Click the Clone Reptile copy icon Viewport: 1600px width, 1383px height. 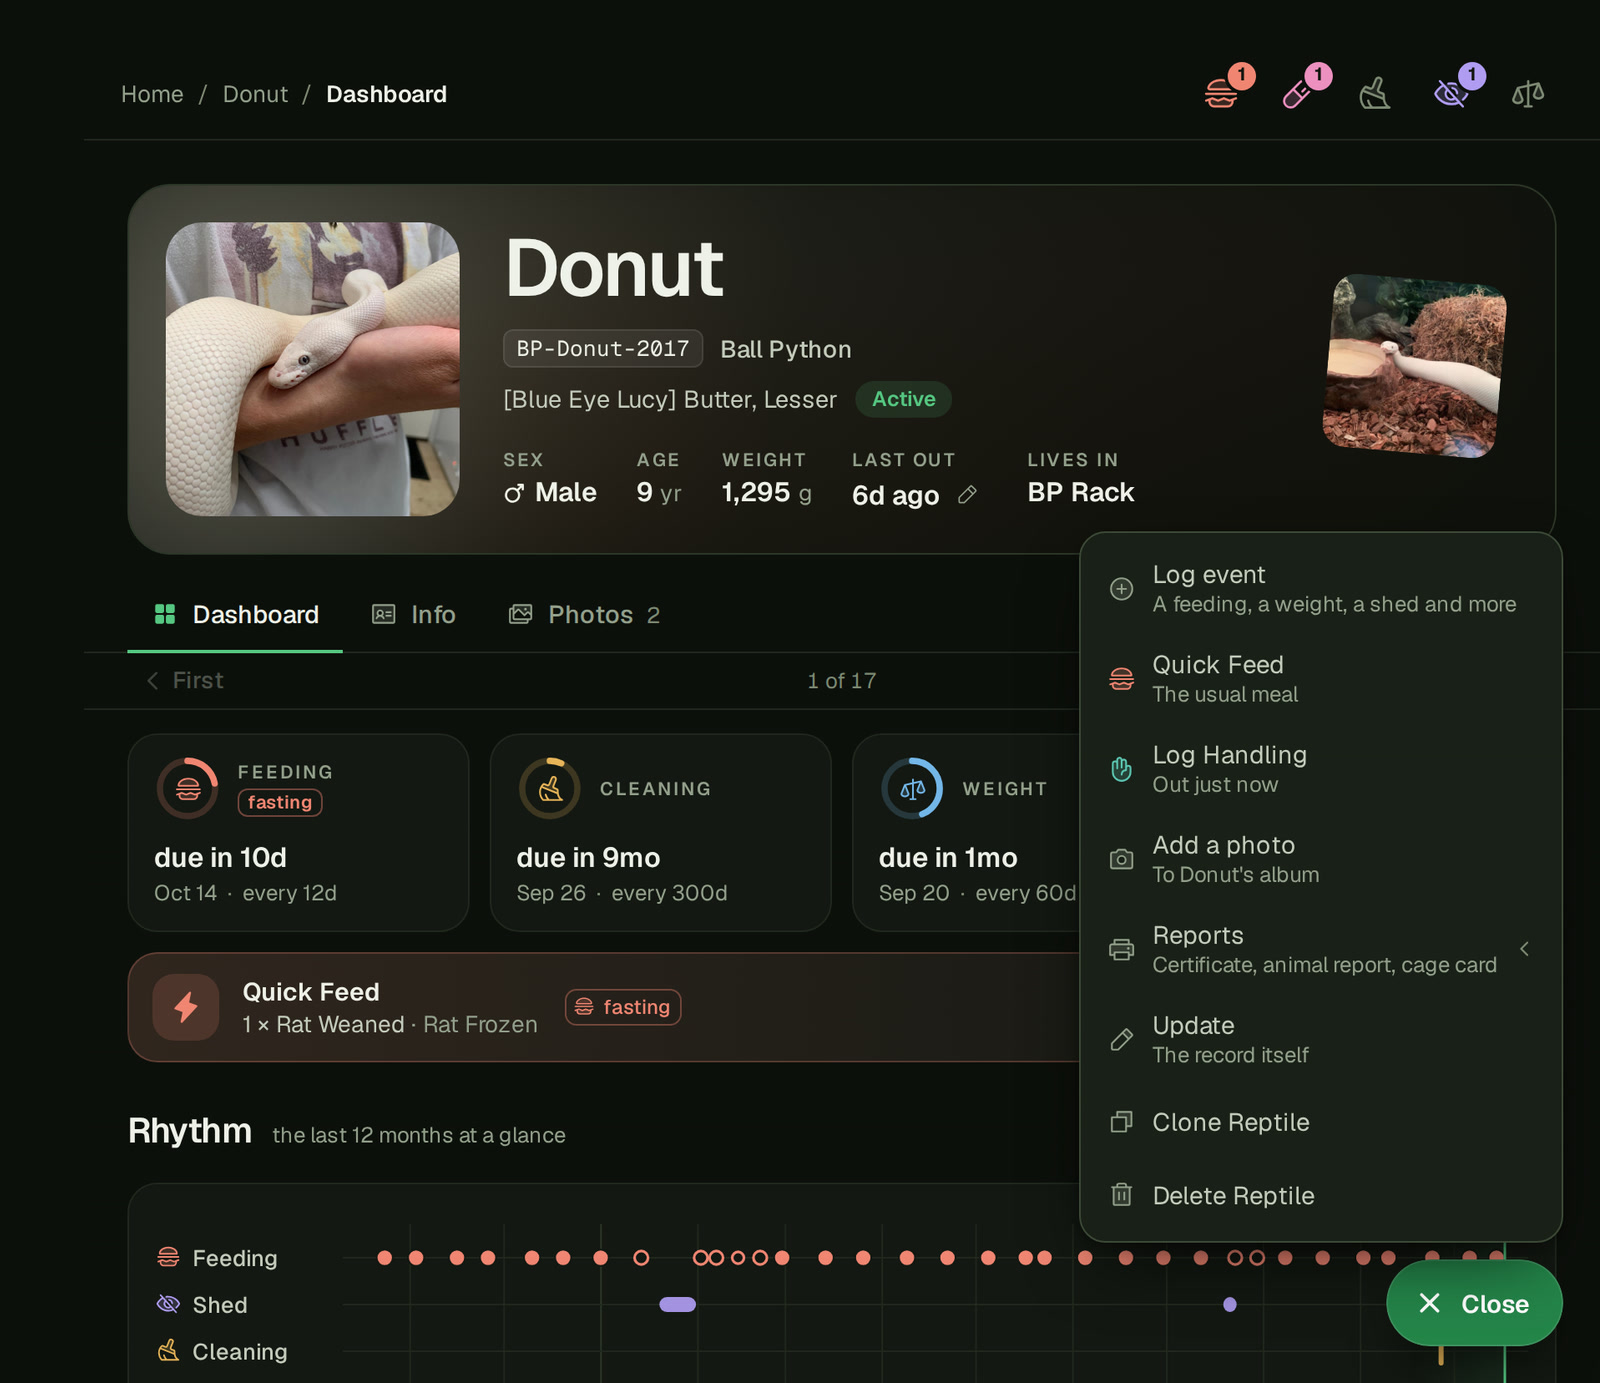1122,1122
